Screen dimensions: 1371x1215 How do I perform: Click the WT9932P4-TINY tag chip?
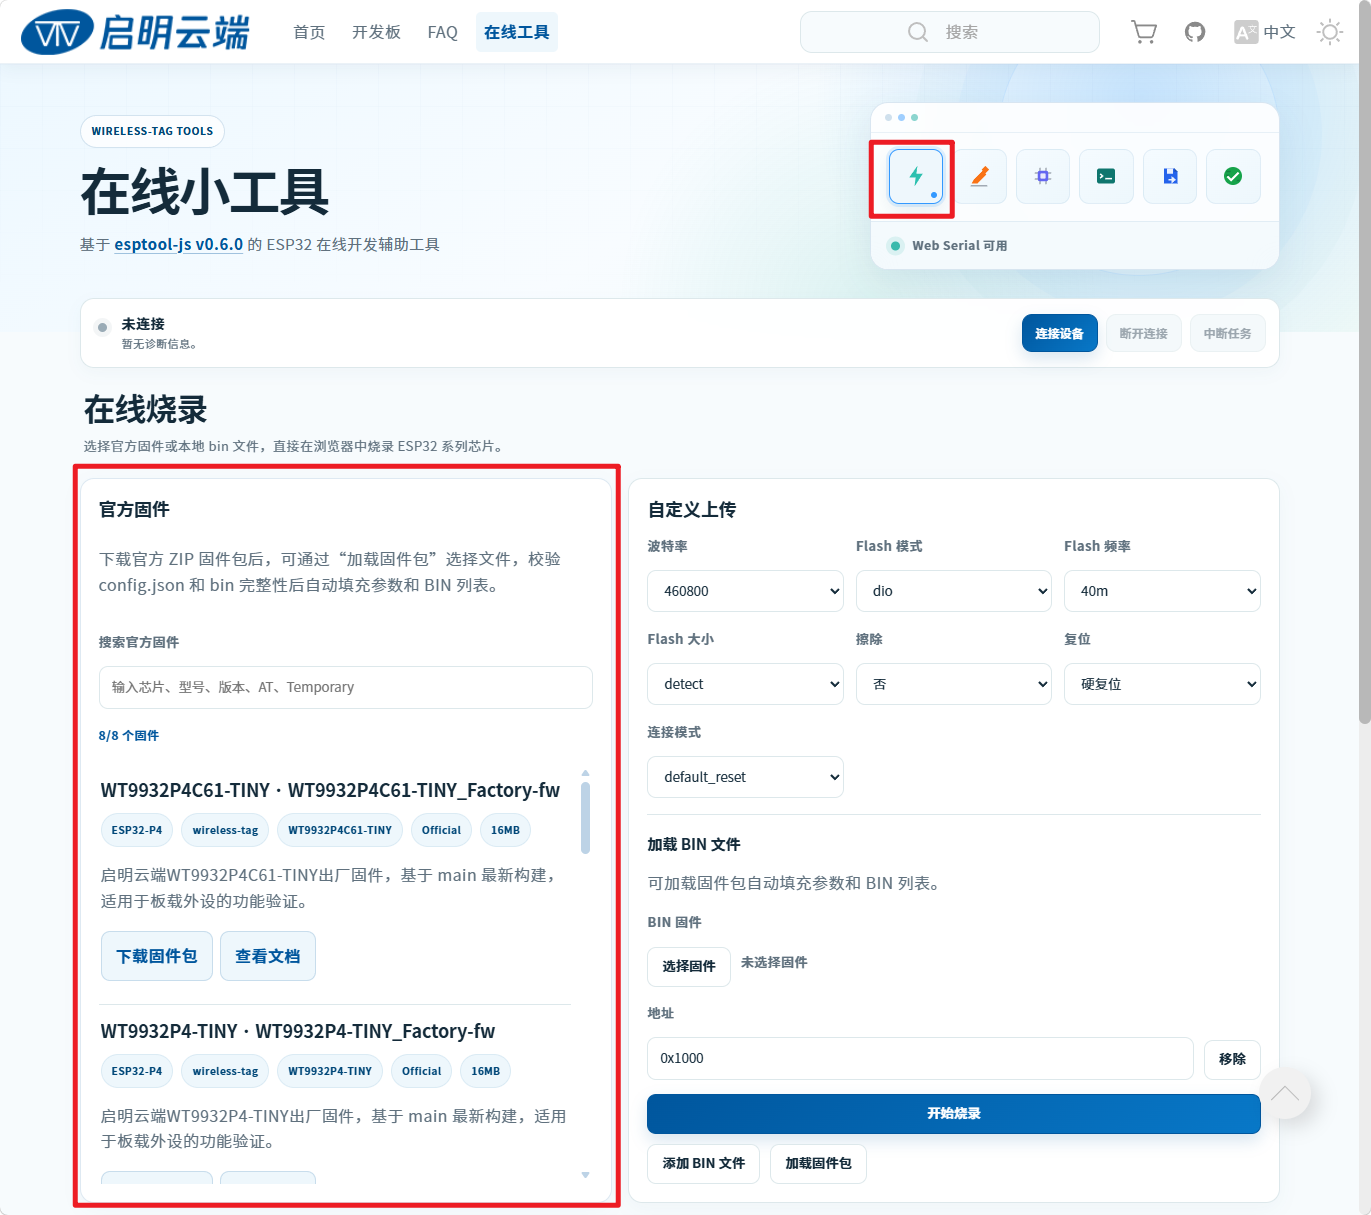tap(330, 1071)
